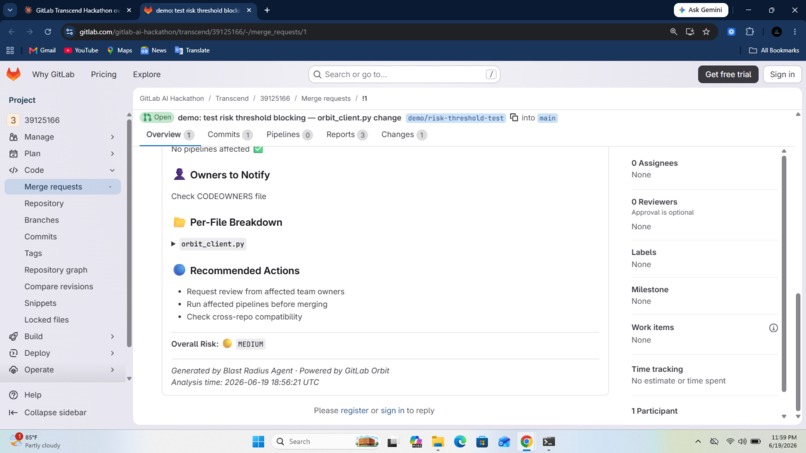Open File Explorer from taskbar
Image resolution: width=806 pixels, height=453 pixels.
pos(437,442)
